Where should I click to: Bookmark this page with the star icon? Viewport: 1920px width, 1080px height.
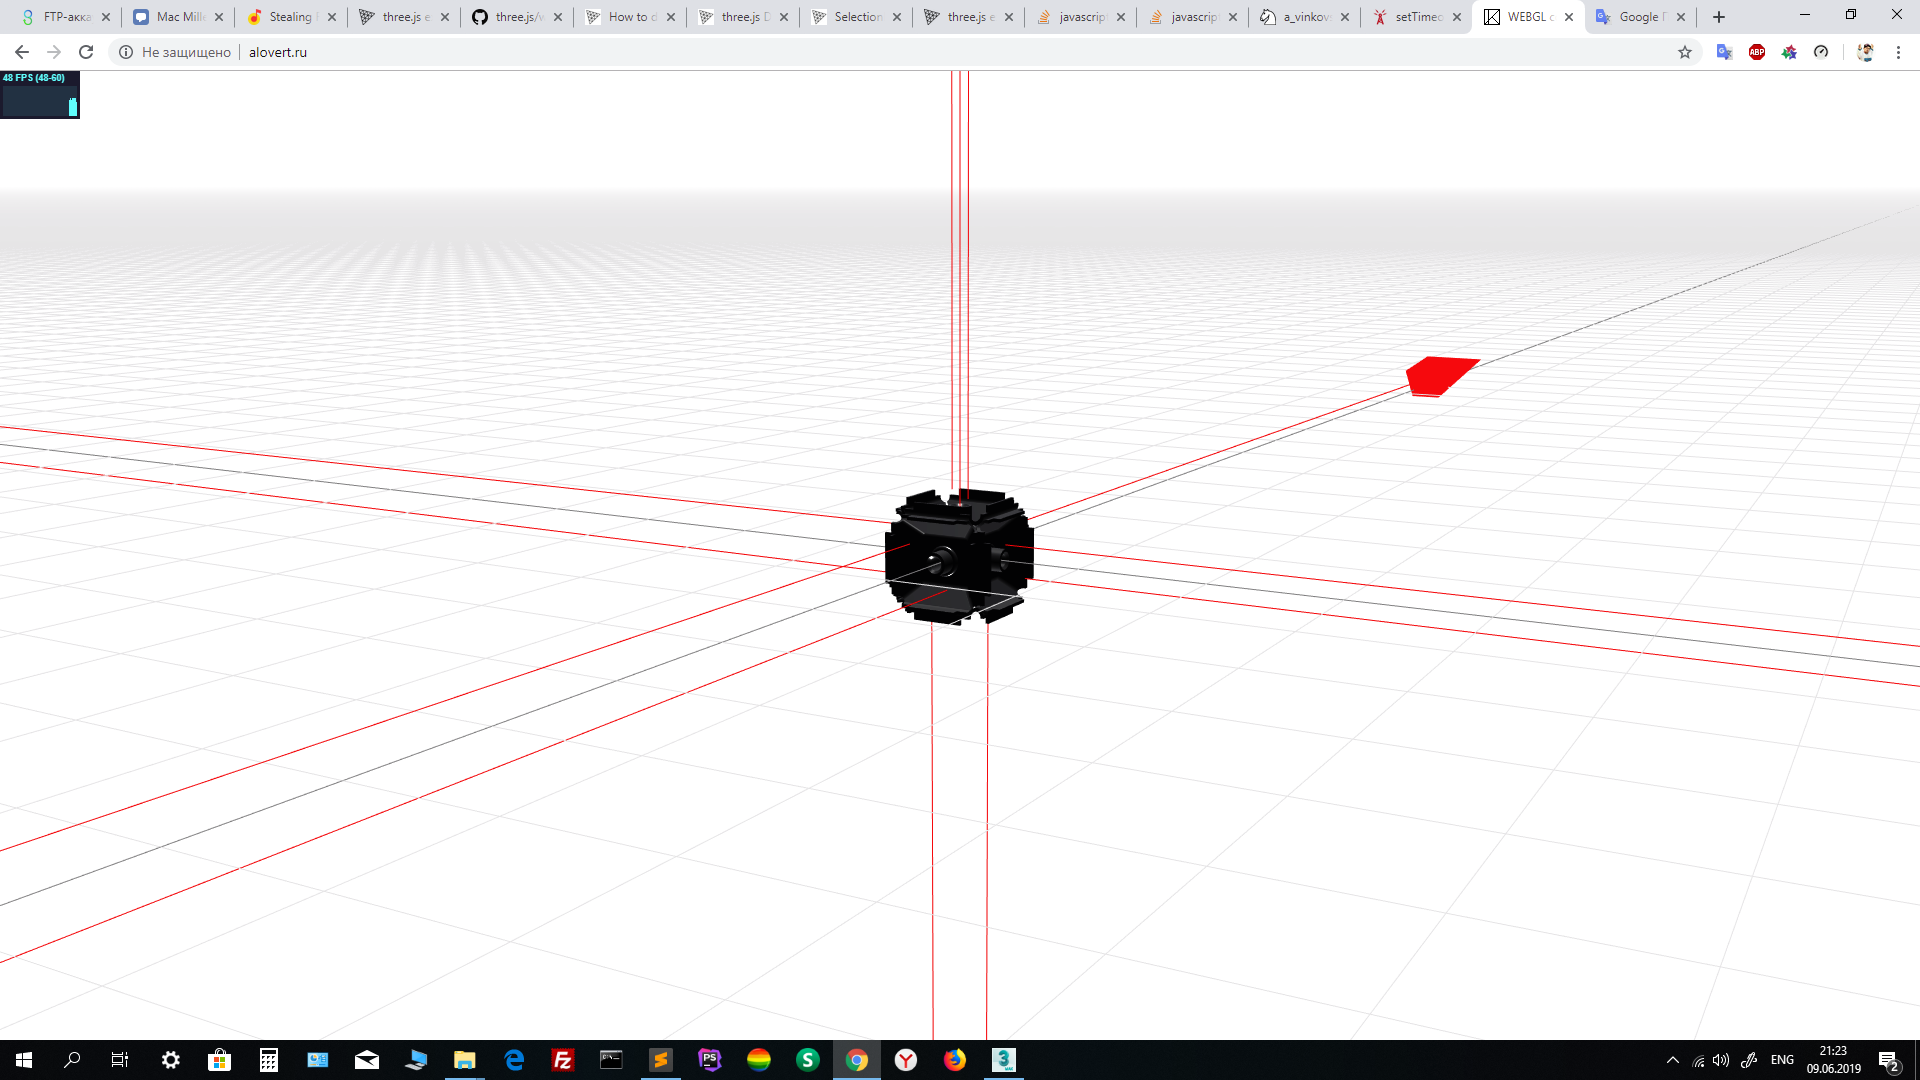point(1685,52)
